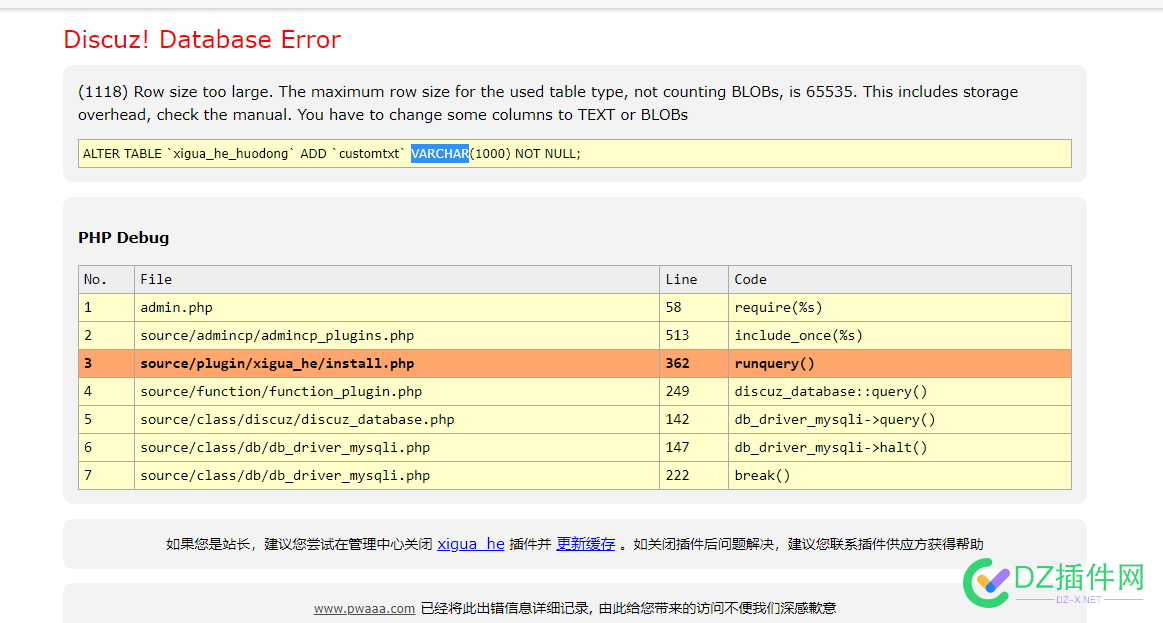Select the function_plugin.php row
The width and height of the screenshot is (1163, 623).
(x=575, y=392)
